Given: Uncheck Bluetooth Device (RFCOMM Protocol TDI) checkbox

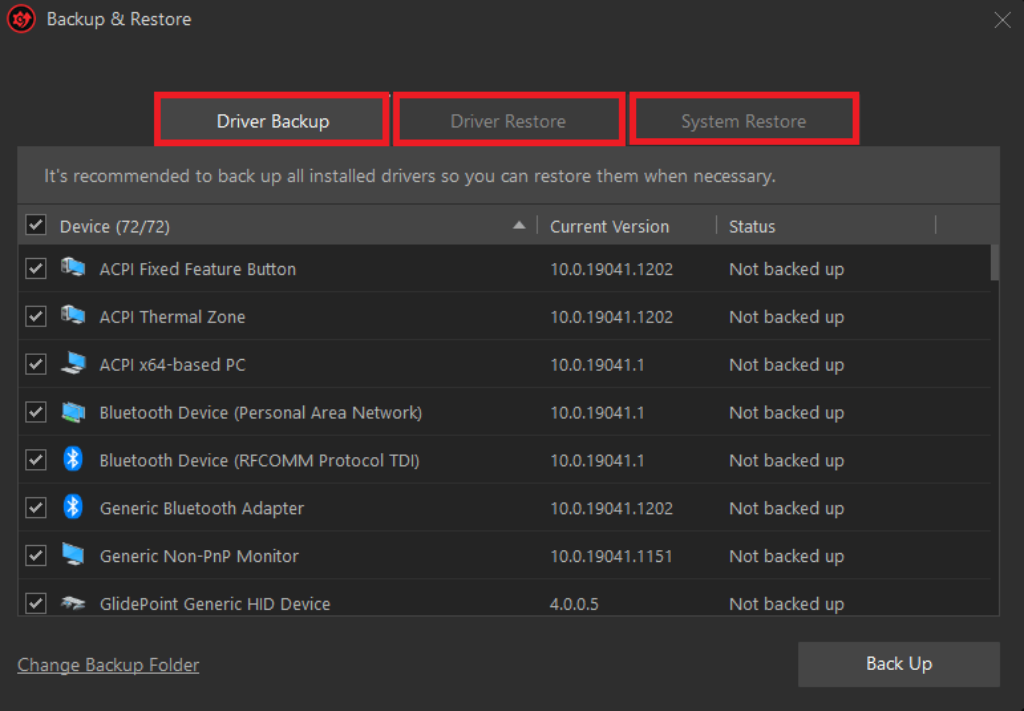Looking at the screenshot, I should [36, 460].
